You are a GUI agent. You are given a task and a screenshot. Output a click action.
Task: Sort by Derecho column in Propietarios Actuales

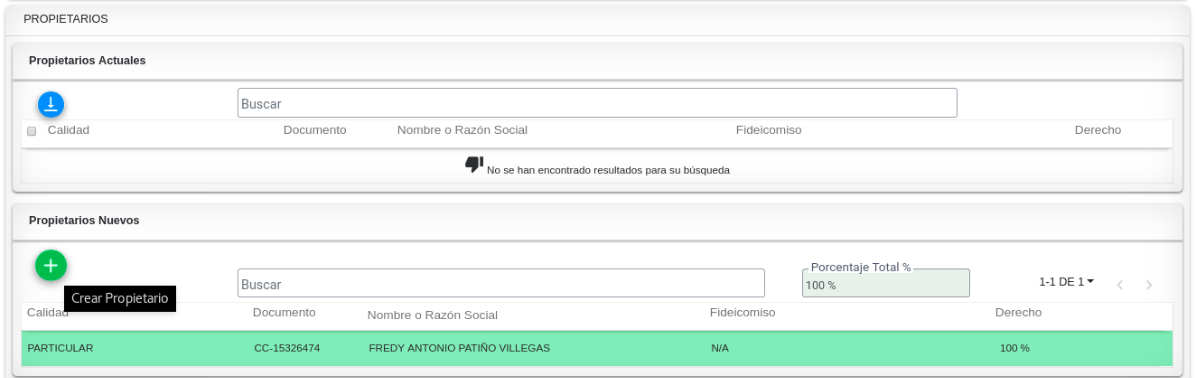click(1097, 130)
